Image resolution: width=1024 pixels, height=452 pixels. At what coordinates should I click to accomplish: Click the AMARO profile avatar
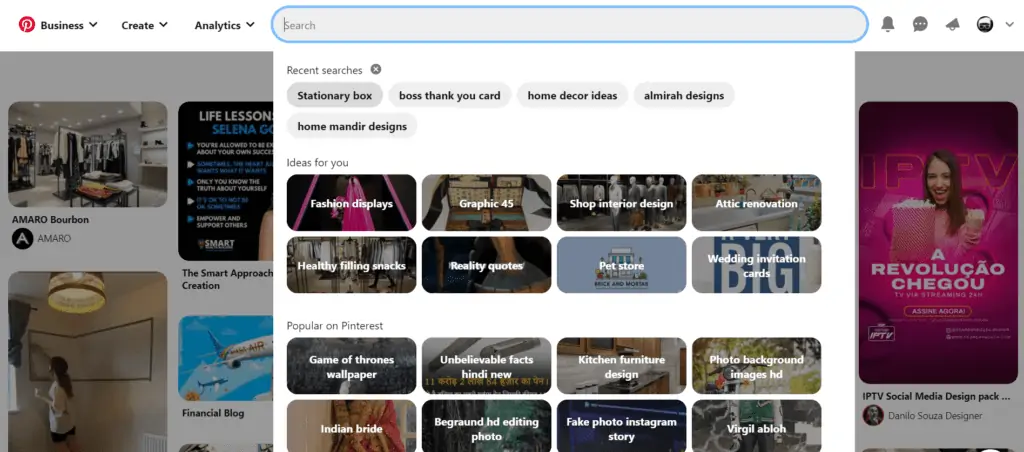click(x=22, y=239)
